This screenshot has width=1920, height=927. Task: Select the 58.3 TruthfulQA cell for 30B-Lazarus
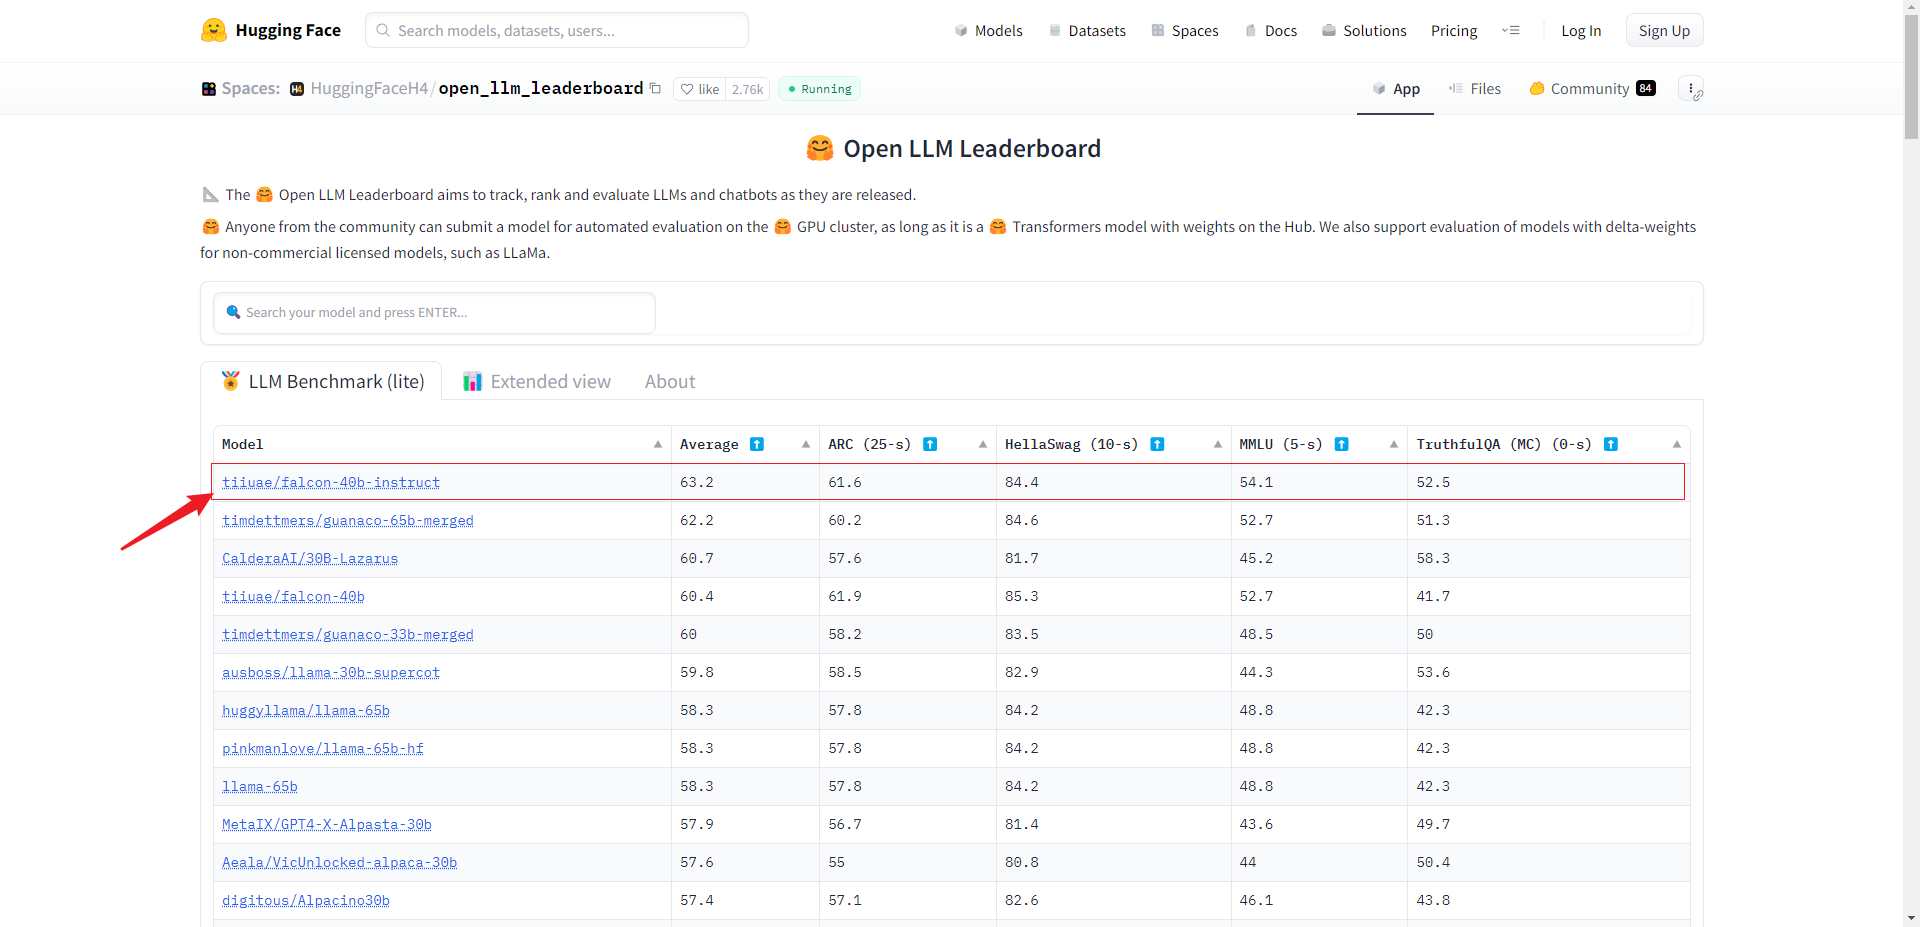click(x=1548, y=558)
